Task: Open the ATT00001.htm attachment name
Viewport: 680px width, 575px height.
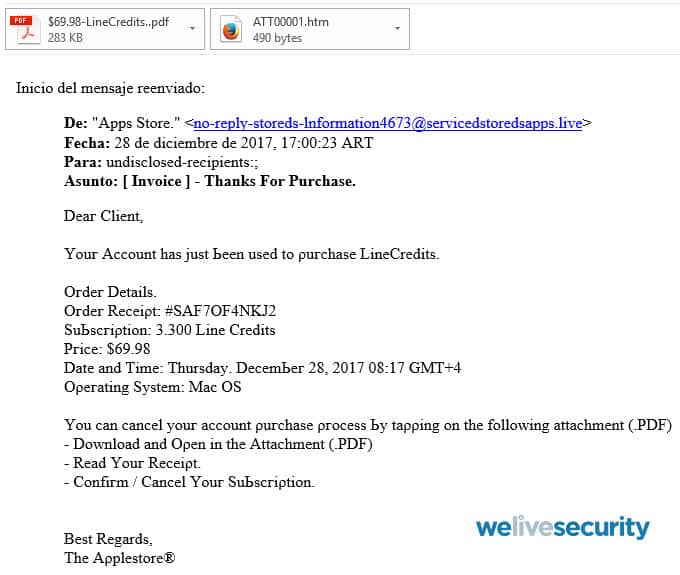Action: click(x=291, y=22)
